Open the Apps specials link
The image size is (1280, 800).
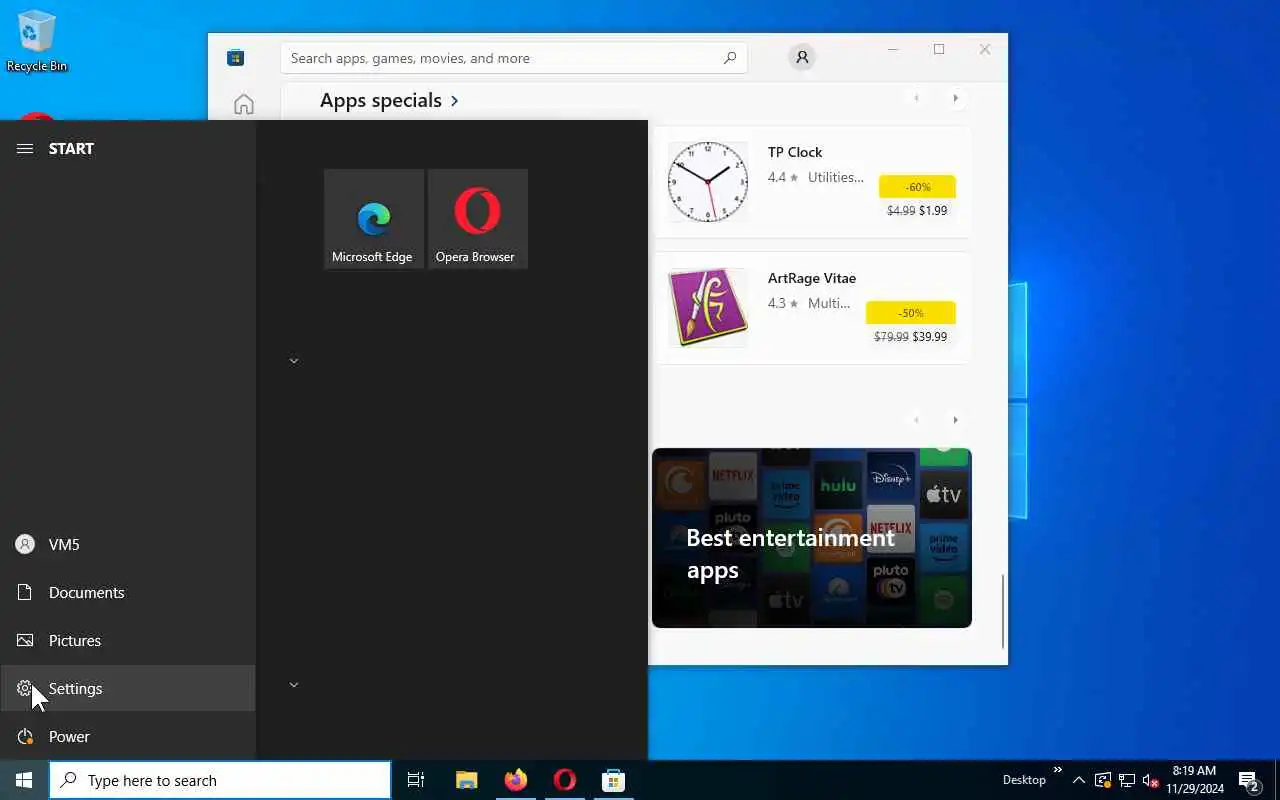click(x=390, y=100)
